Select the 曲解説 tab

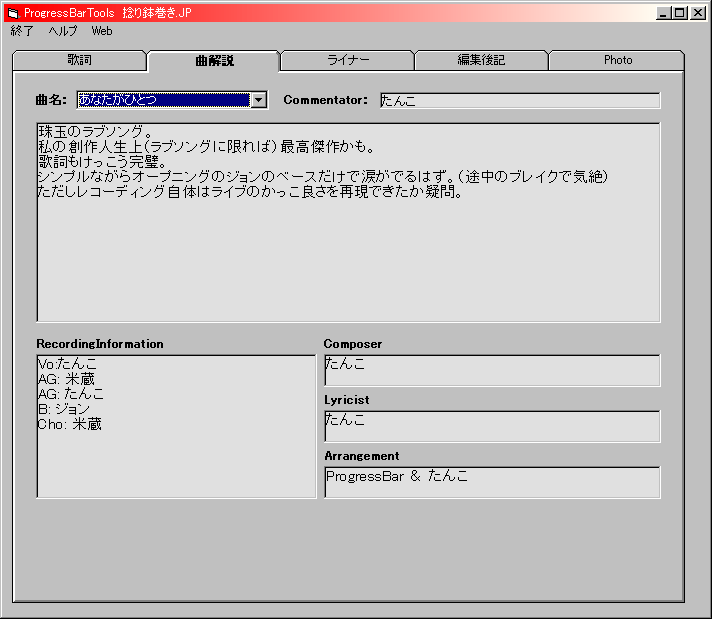(214, 60)
